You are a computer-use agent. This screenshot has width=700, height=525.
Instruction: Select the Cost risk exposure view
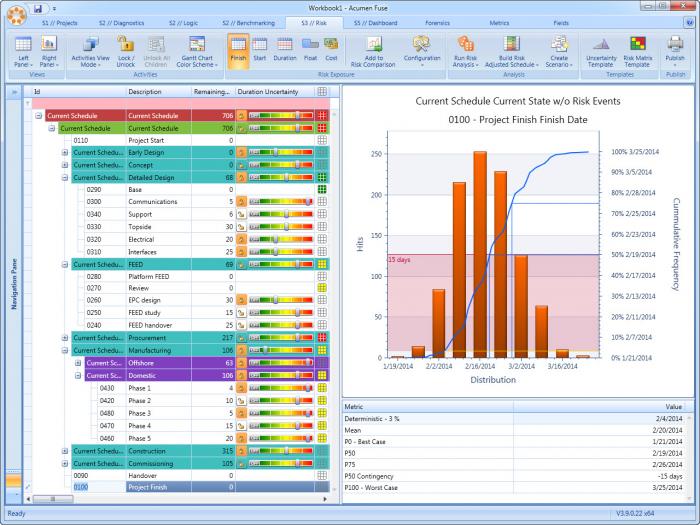pyautogui.click(x=331, y=51)
